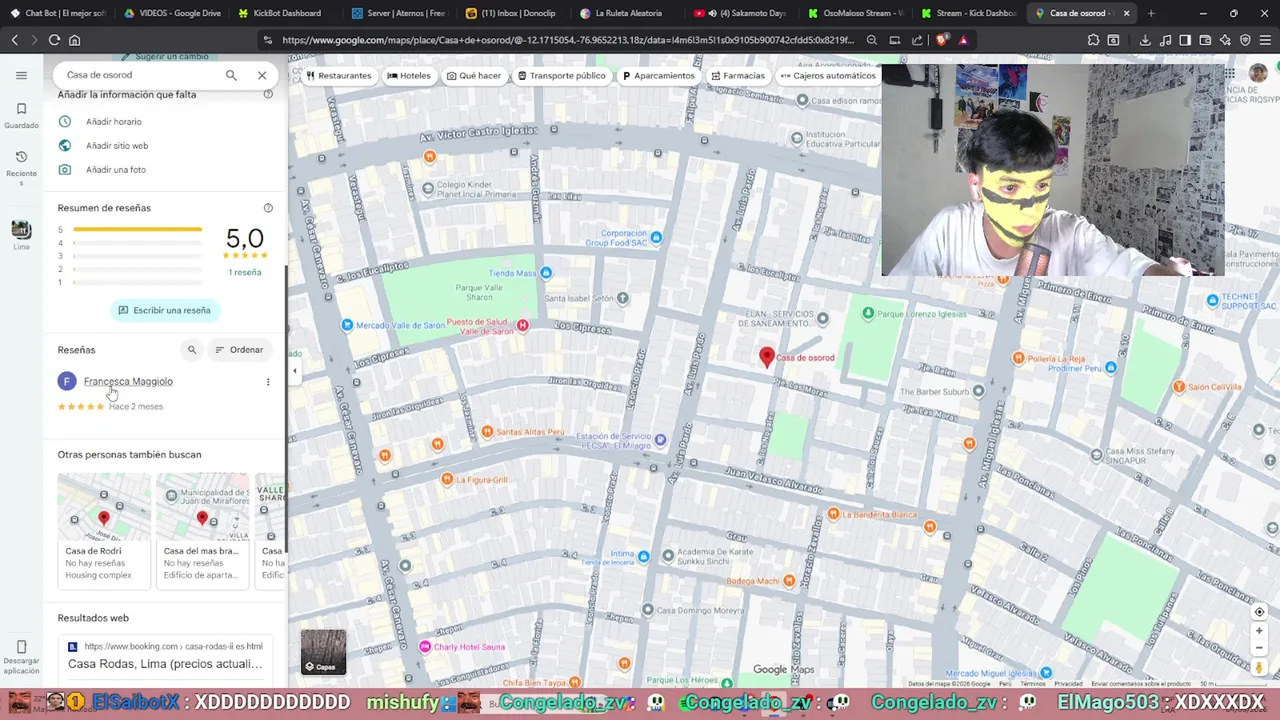Screen dimensions: 1280x720
Task: Open the Casa Rodas, Lima booking.com result
Action: pyautogui.click(x=165, y=663)
